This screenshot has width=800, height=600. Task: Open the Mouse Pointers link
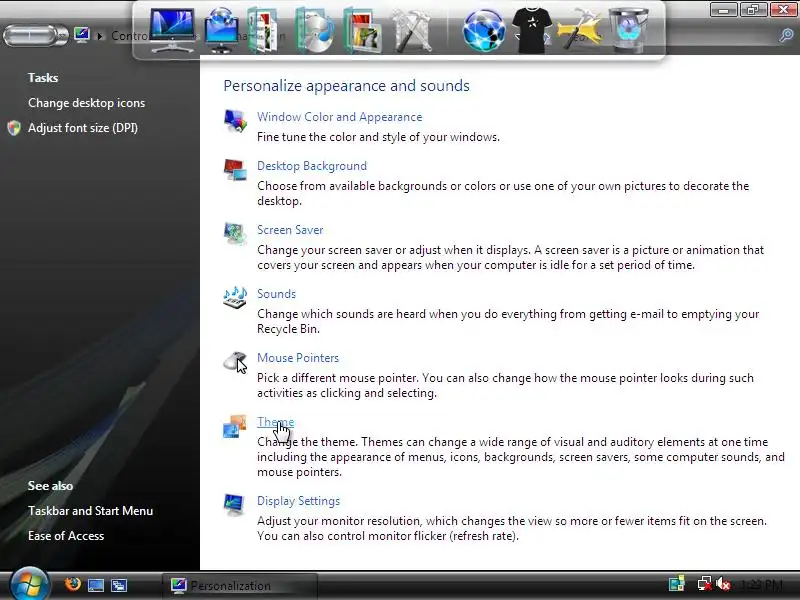pos(298,358)
